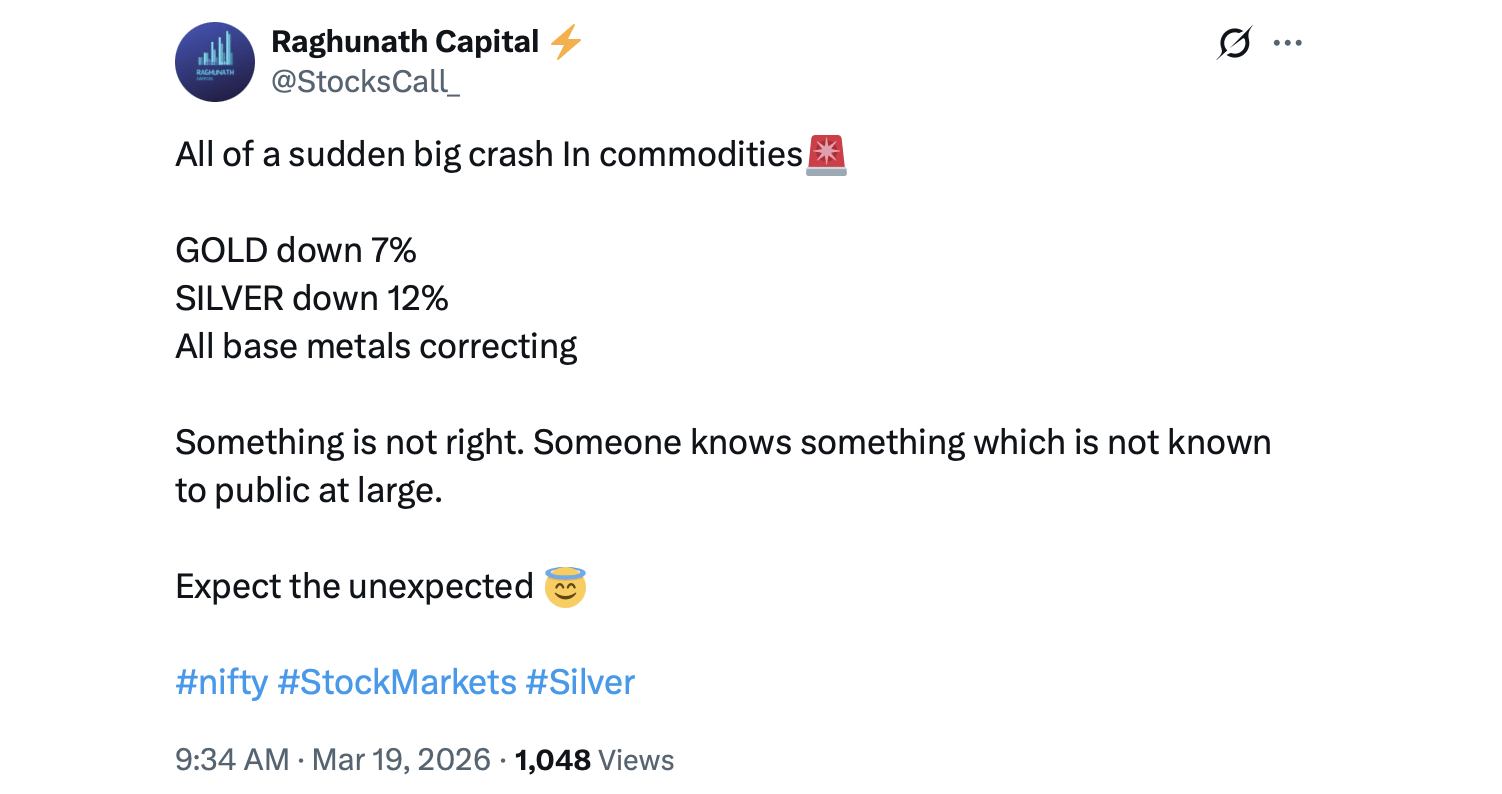Screen dimensions: 1502x794
Task: Click the Mar 19, 2026 date
Action: [x=402, y=760]
